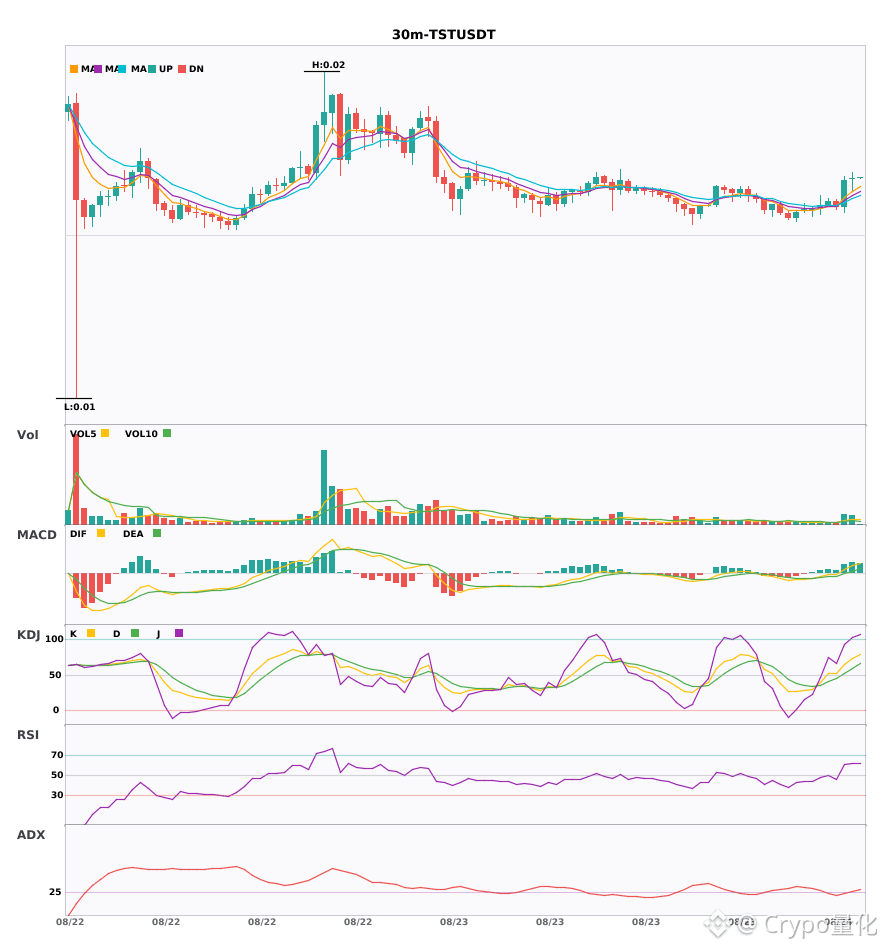Click the UP legend text
Viewport: 885px width, 950px height.
click(x=166, y=69)
